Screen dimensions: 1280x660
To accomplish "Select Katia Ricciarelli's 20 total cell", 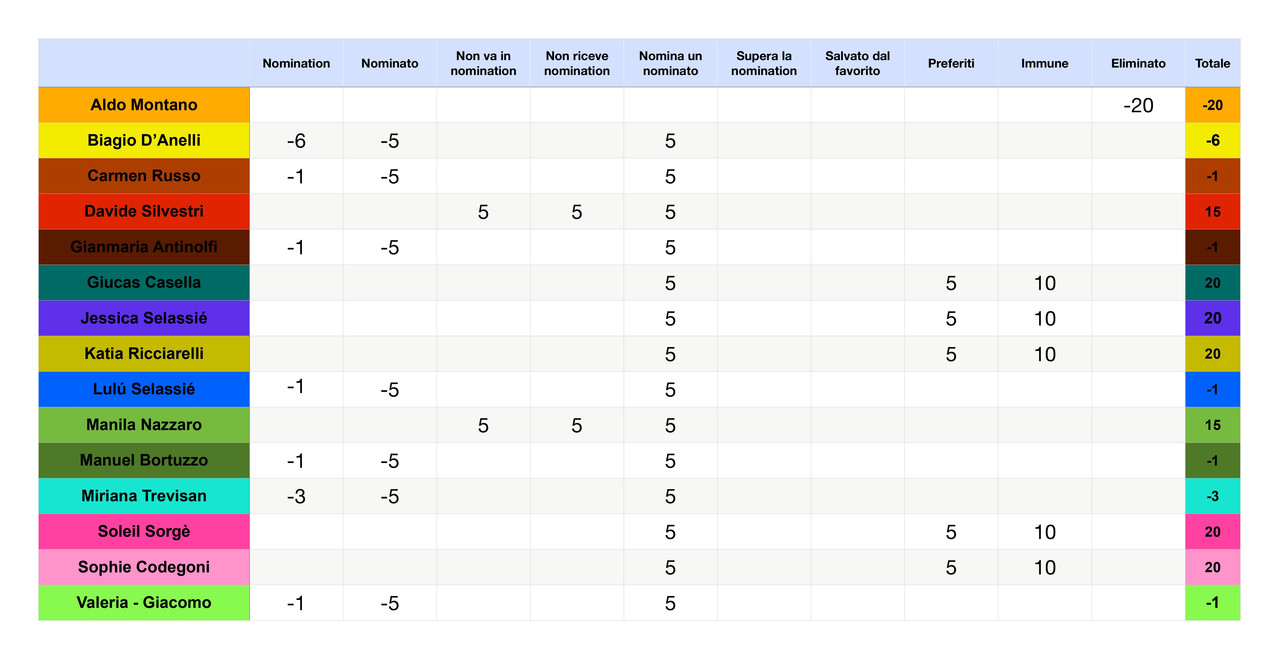I will [x=1213, y=354].
